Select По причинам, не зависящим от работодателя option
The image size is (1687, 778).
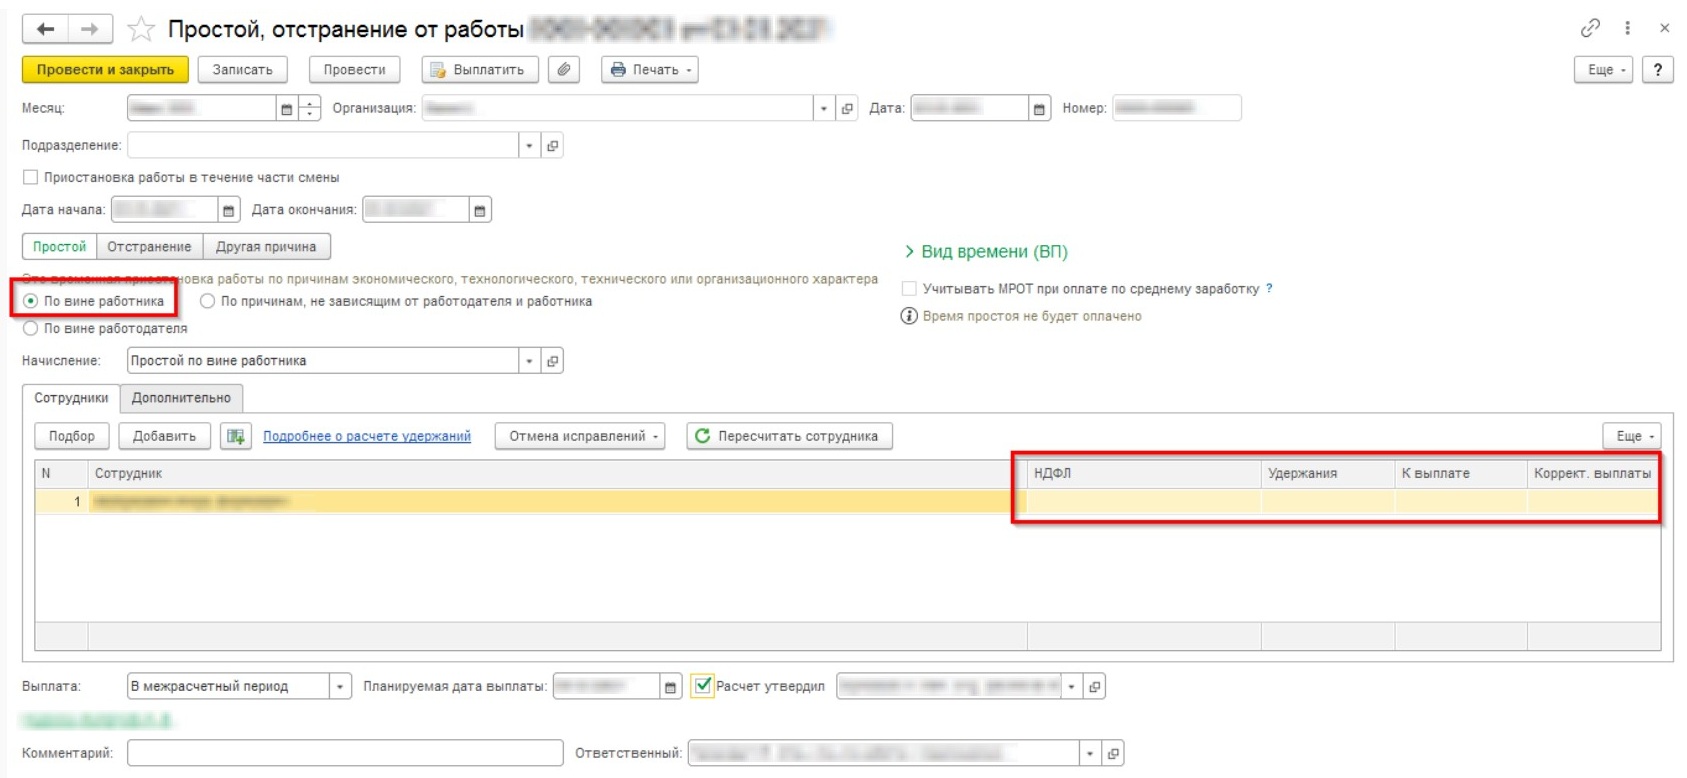[x=208, y=301]
